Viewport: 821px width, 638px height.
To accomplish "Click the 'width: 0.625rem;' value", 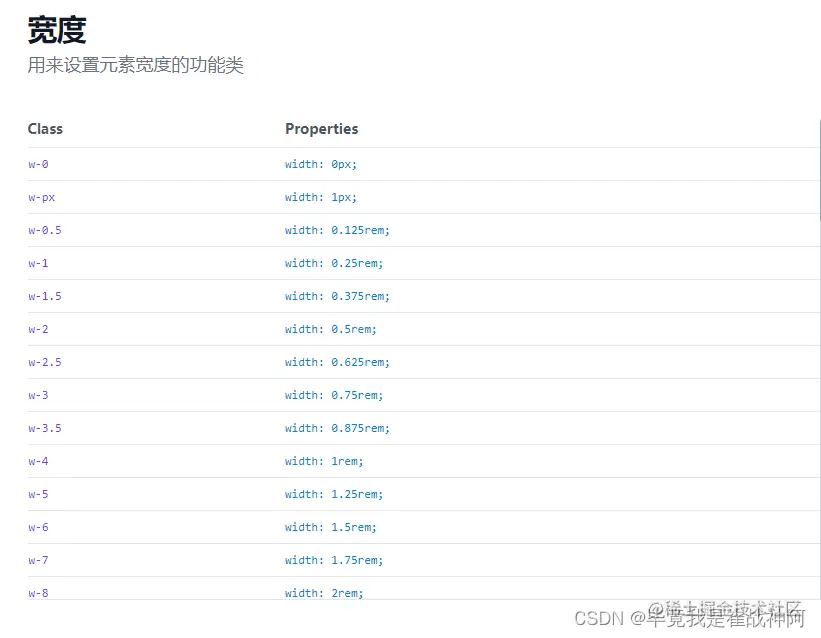I will pyautogui.click(x=337, y=362).
